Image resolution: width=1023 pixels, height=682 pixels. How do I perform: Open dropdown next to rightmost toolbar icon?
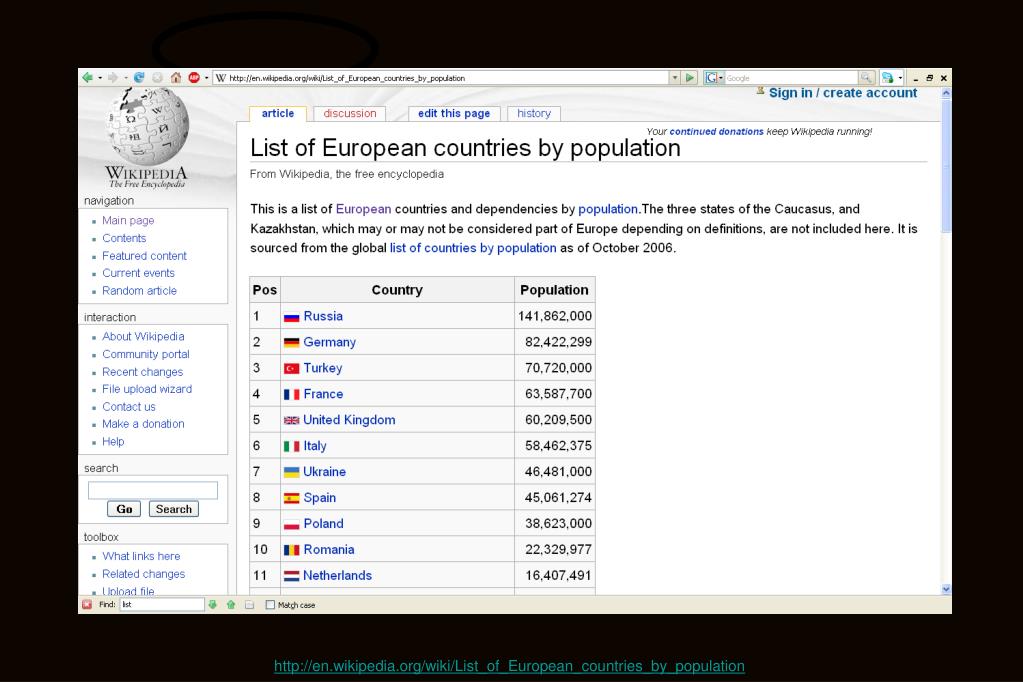pyautogui.click(x=900, y=78)
